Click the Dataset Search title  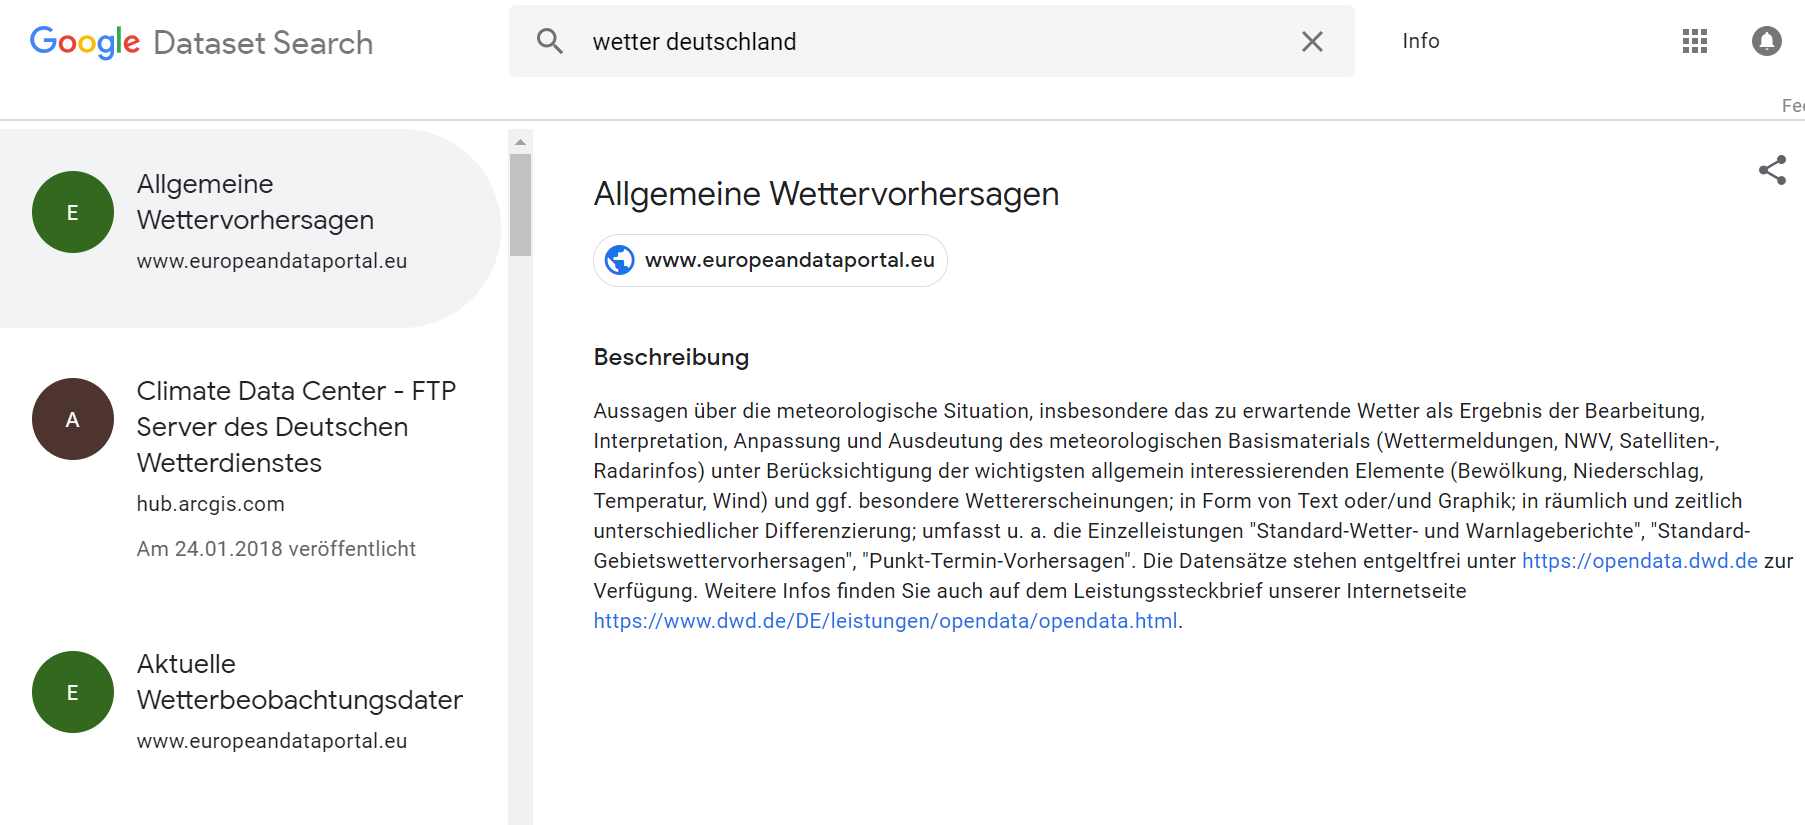[x=263, y=43]
